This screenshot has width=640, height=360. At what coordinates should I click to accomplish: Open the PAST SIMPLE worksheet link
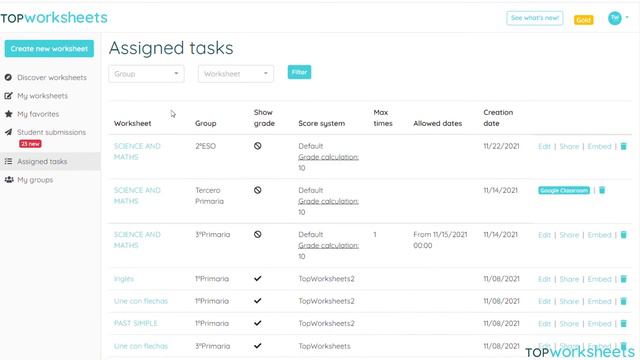[136, 323]
